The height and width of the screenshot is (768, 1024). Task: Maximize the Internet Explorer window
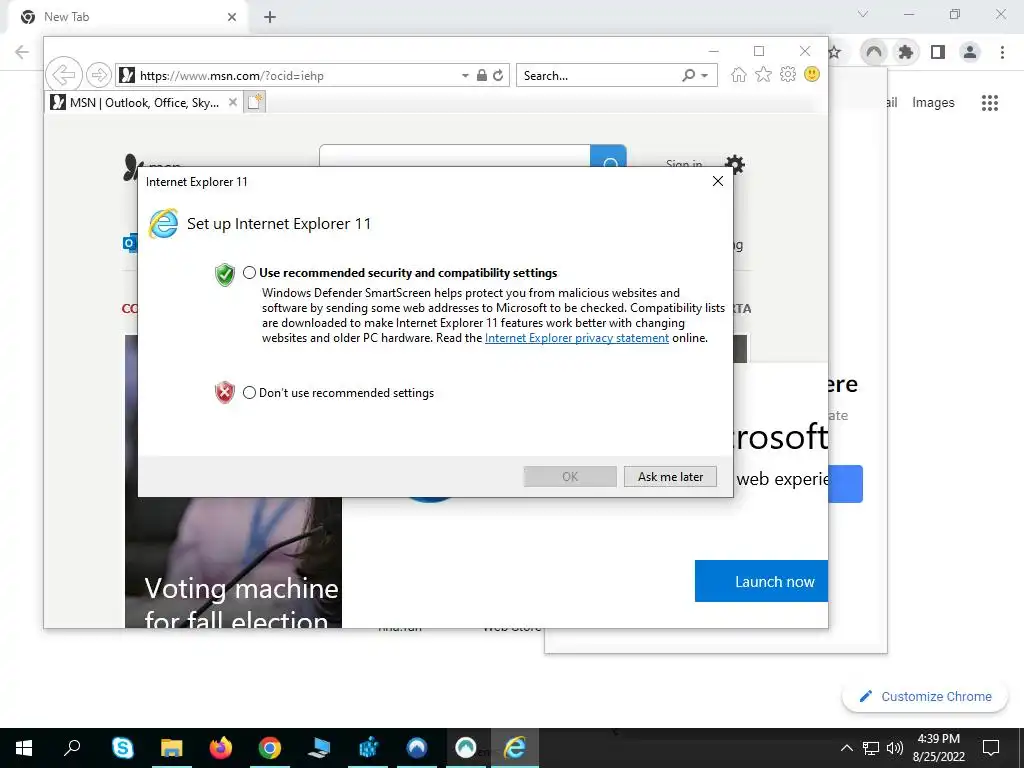[759, 51]
